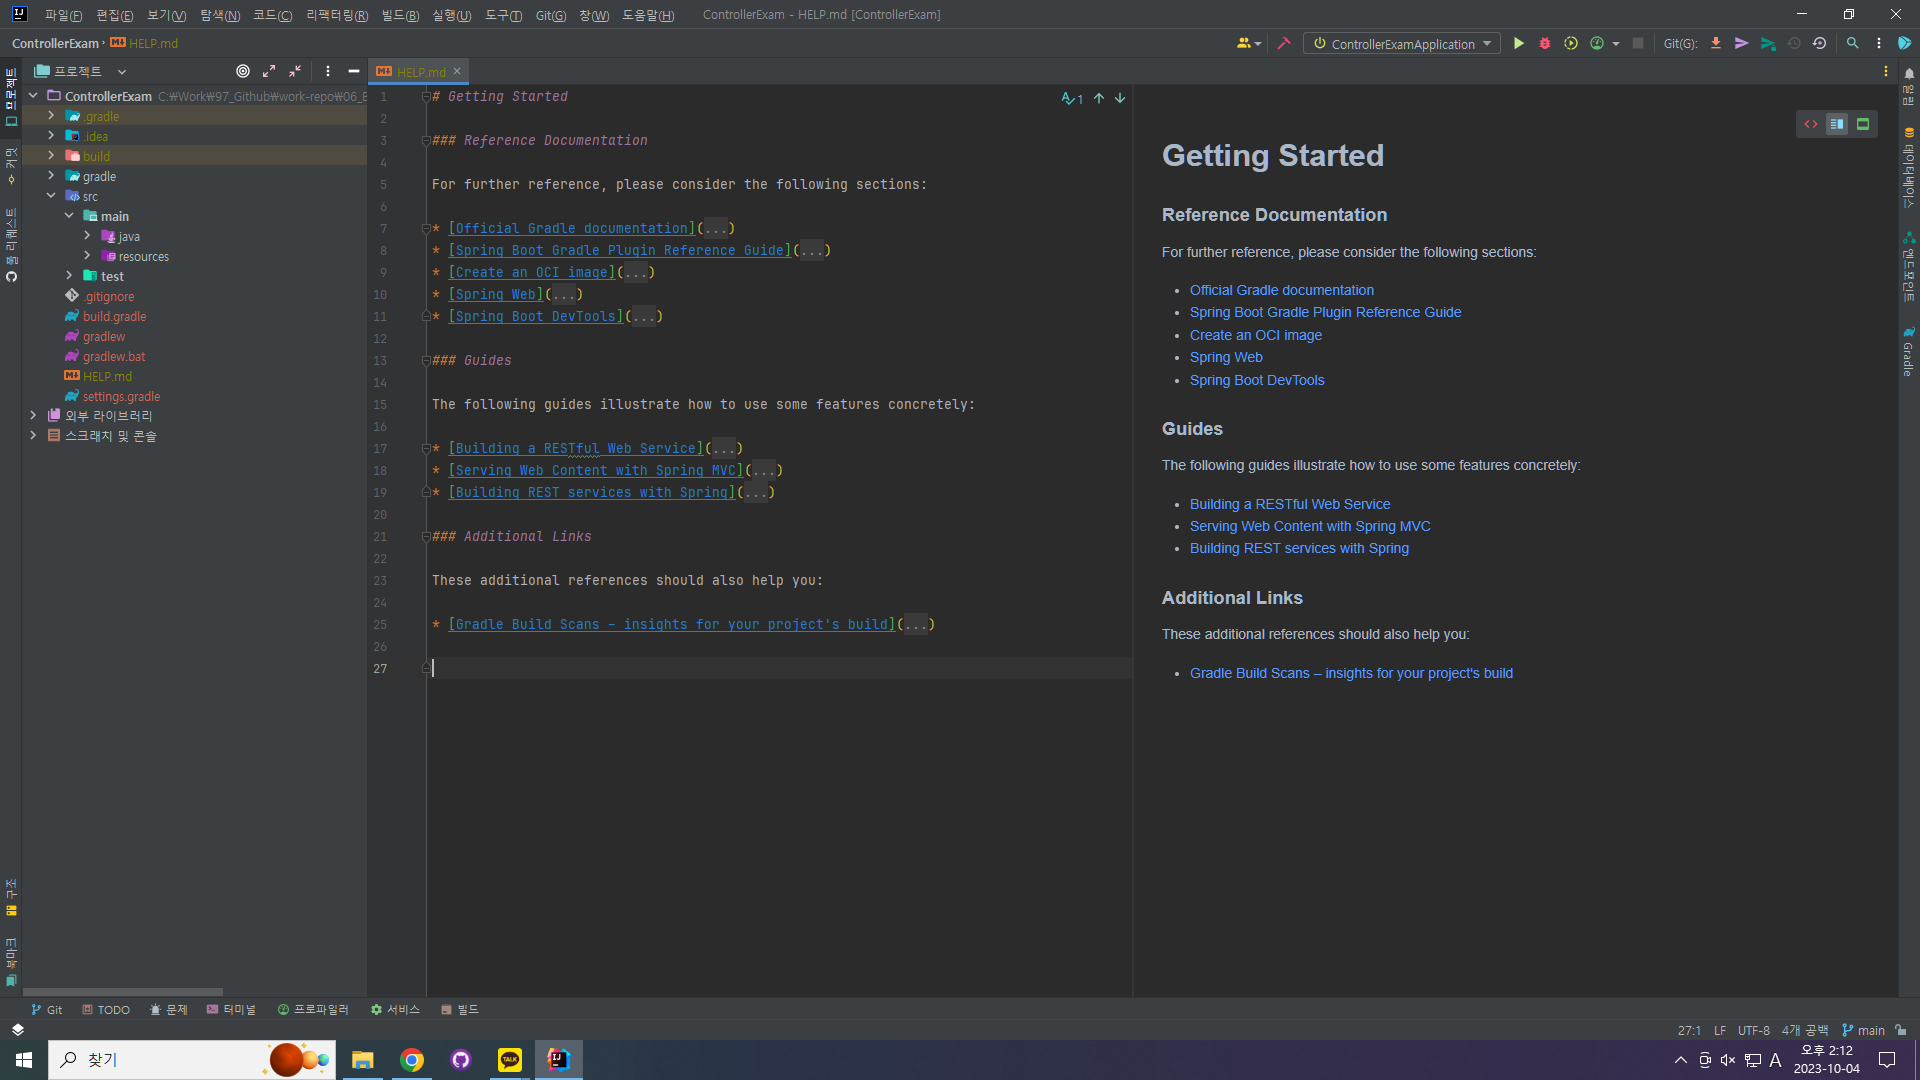Collapse the src folder node
The width and height of the screenshot is (1920, 1080).
(x=51, y=196)
